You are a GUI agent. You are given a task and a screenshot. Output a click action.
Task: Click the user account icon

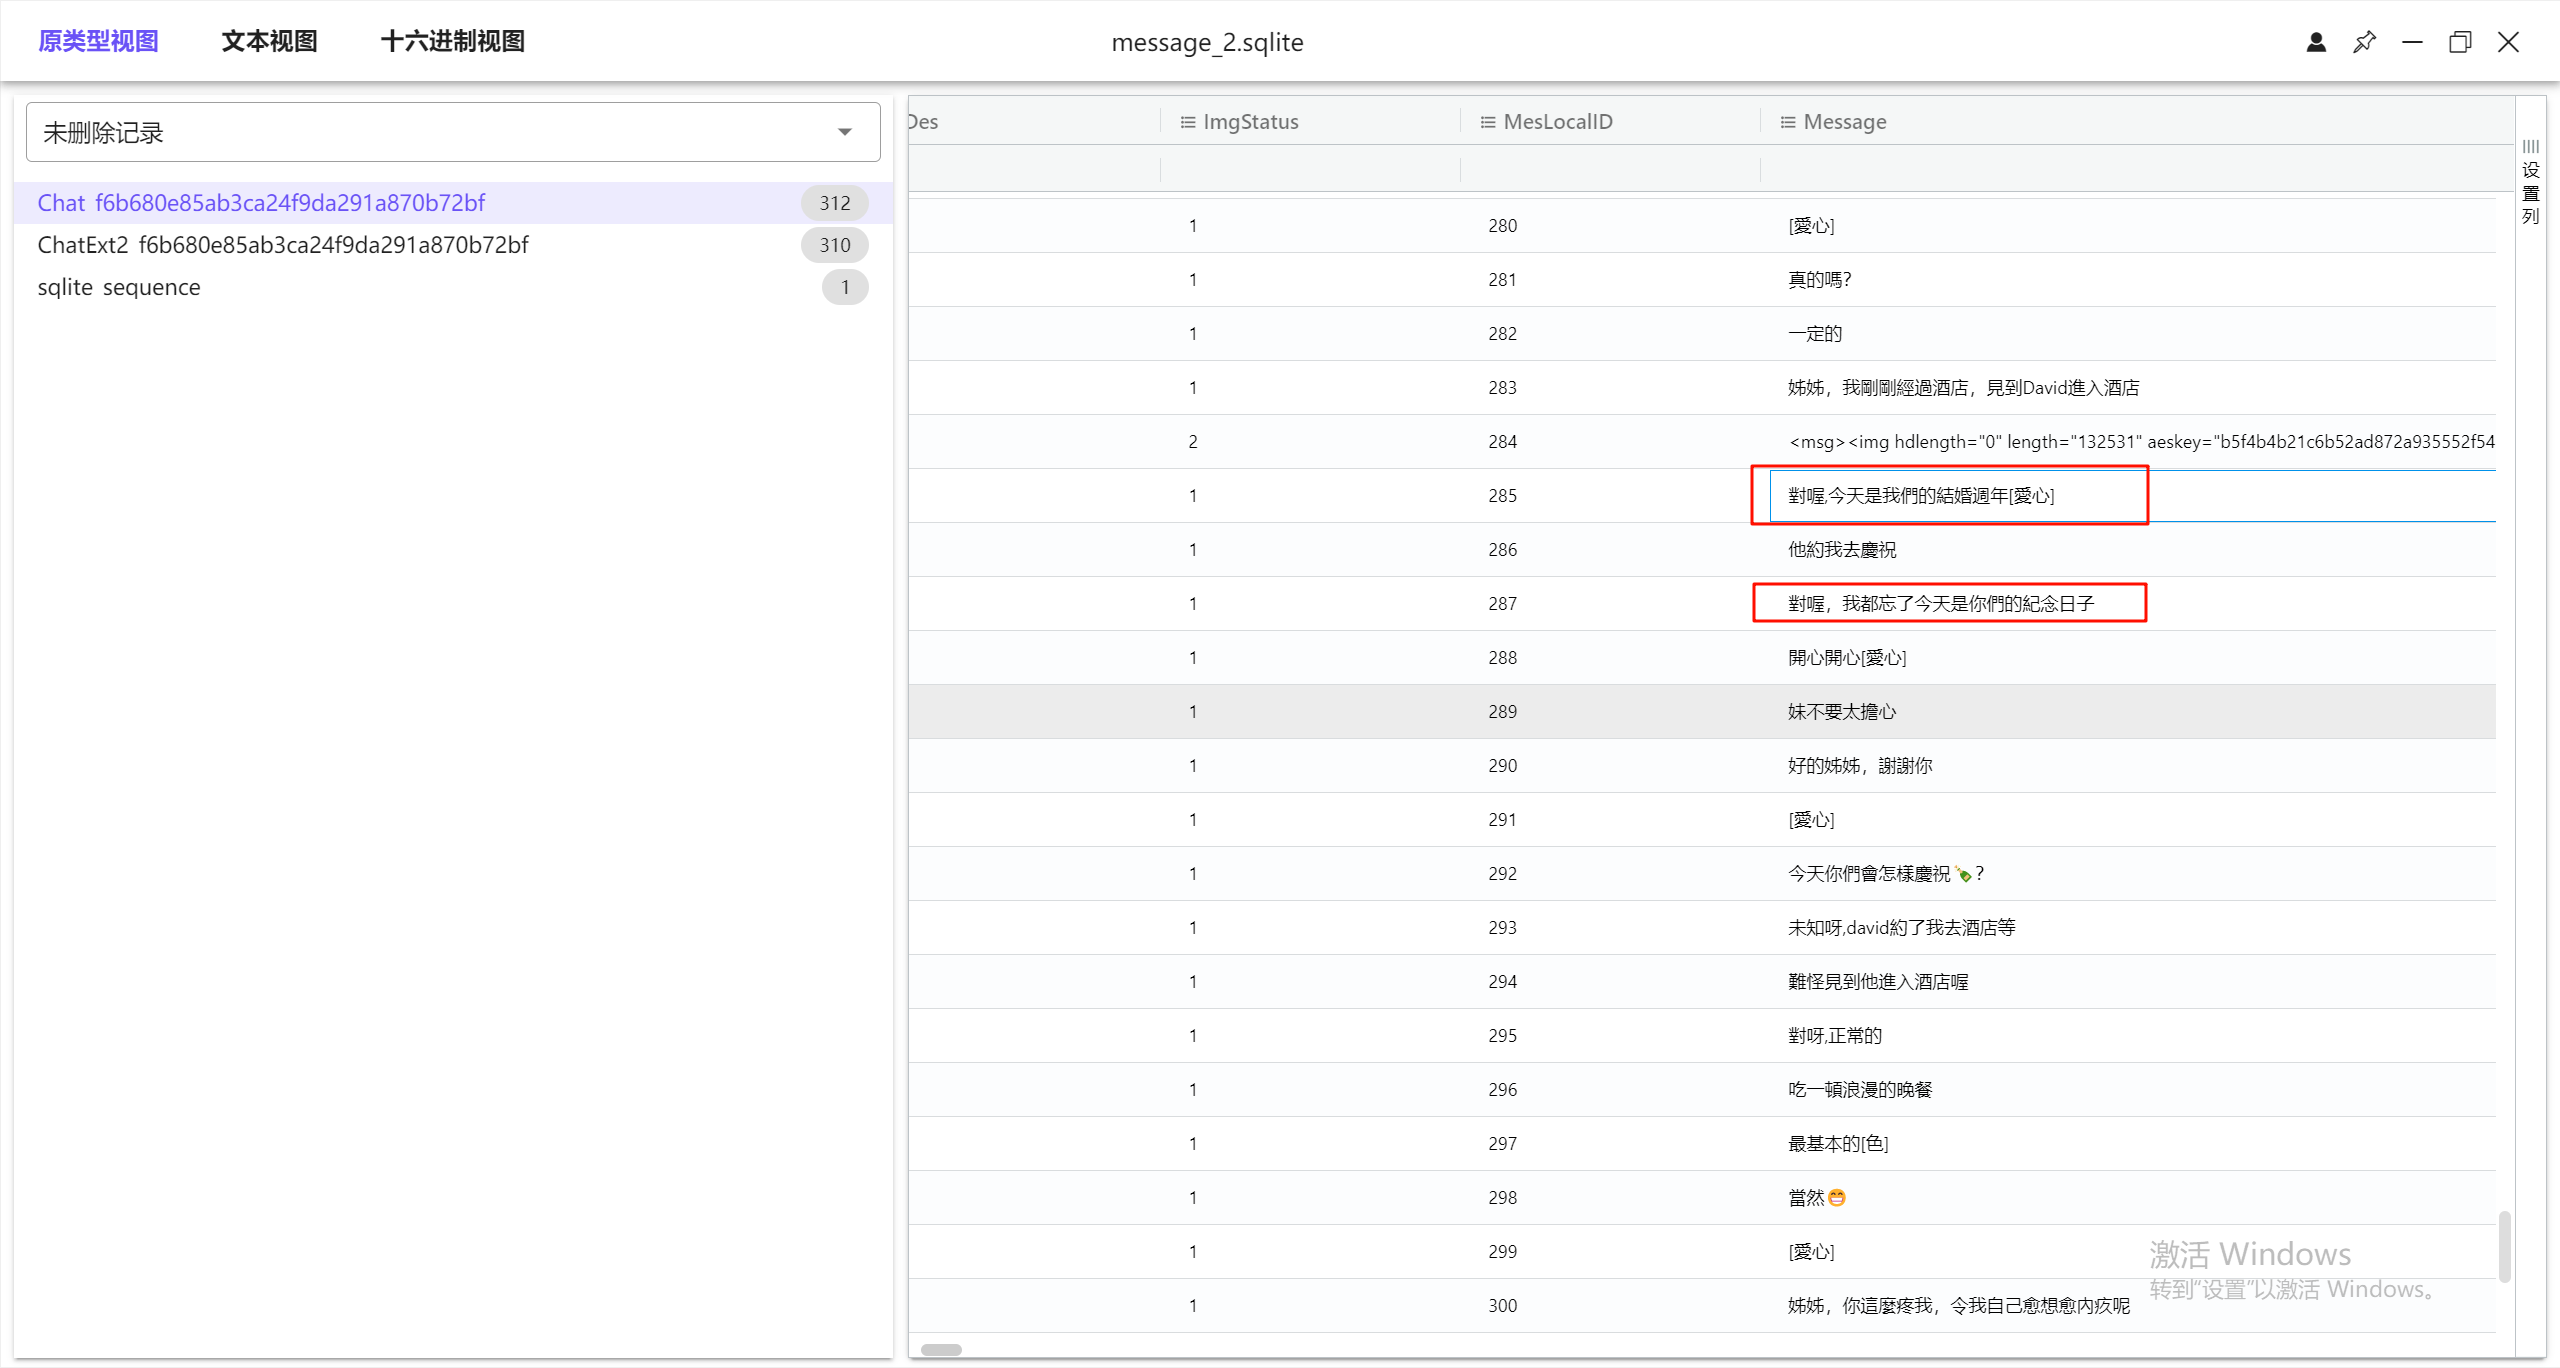[x=2316, y=42]
